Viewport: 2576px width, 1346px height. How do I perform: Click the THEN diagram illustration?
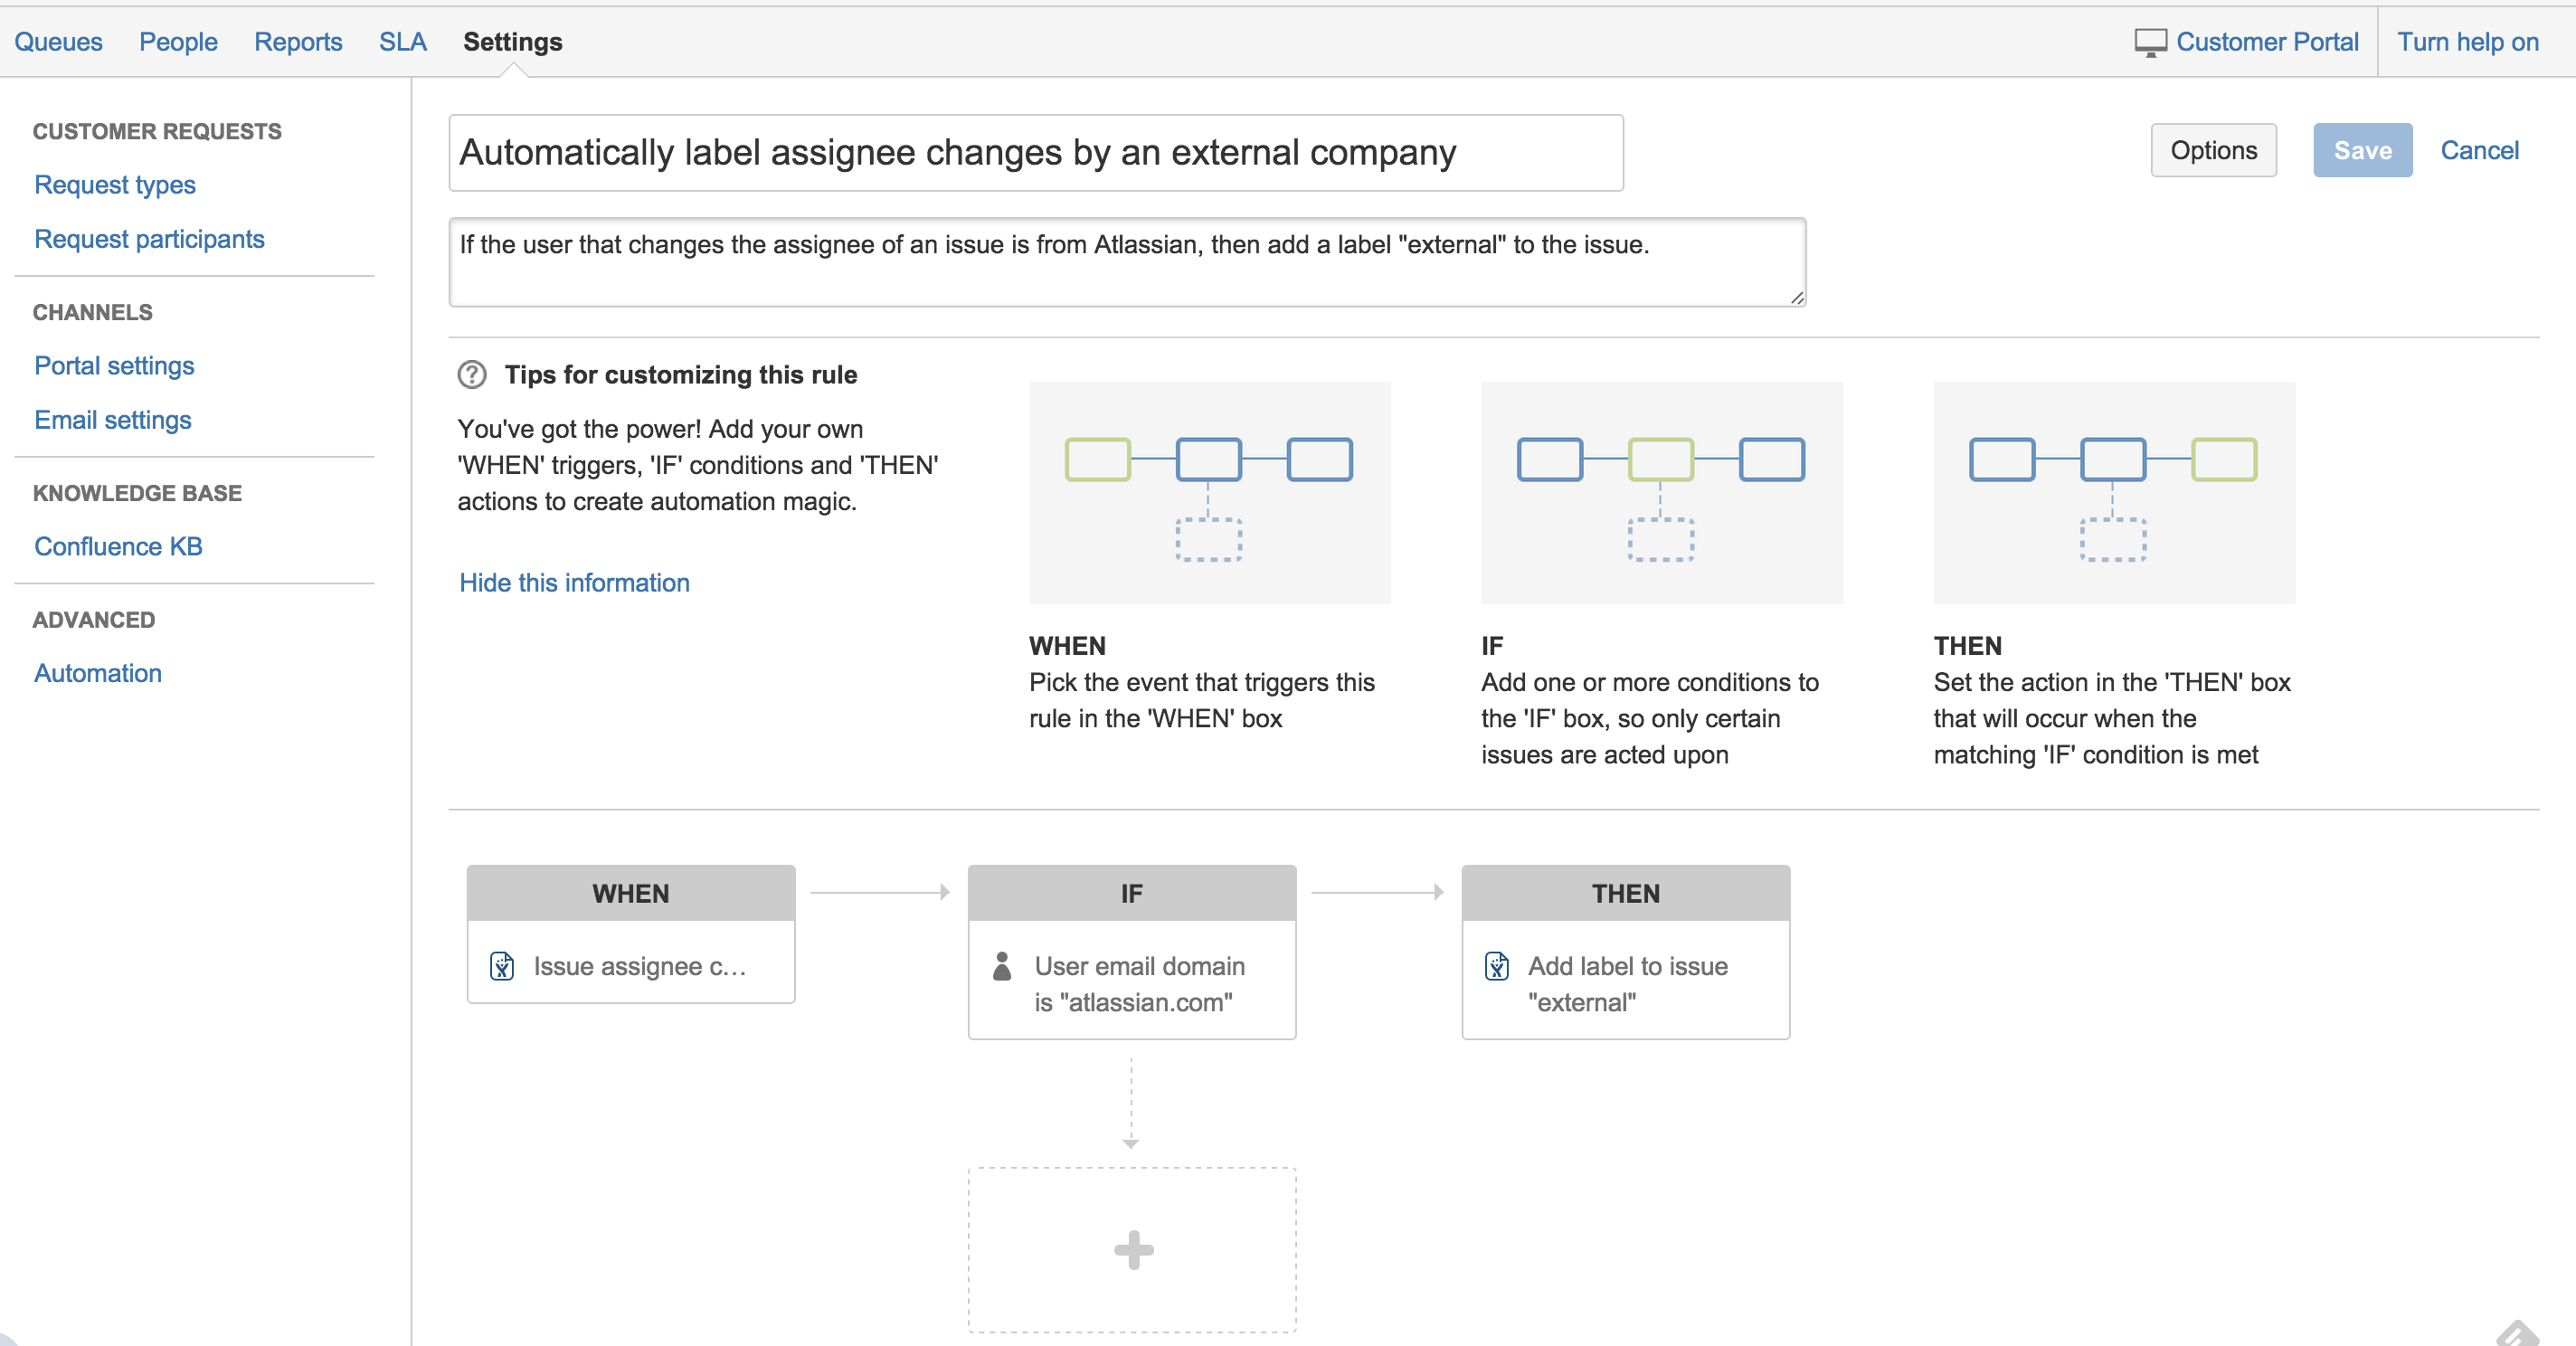[x=2113, y=493]
